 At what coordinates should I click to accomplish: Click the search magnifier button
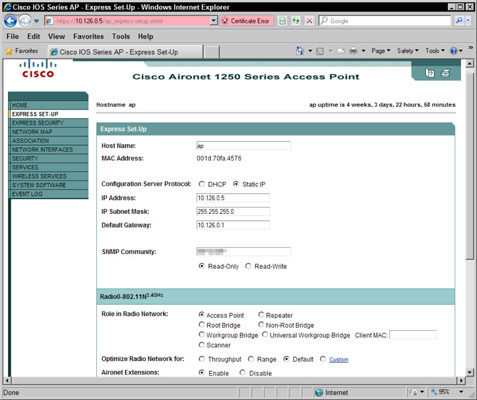pyautogui.click(x=459, y=21)
